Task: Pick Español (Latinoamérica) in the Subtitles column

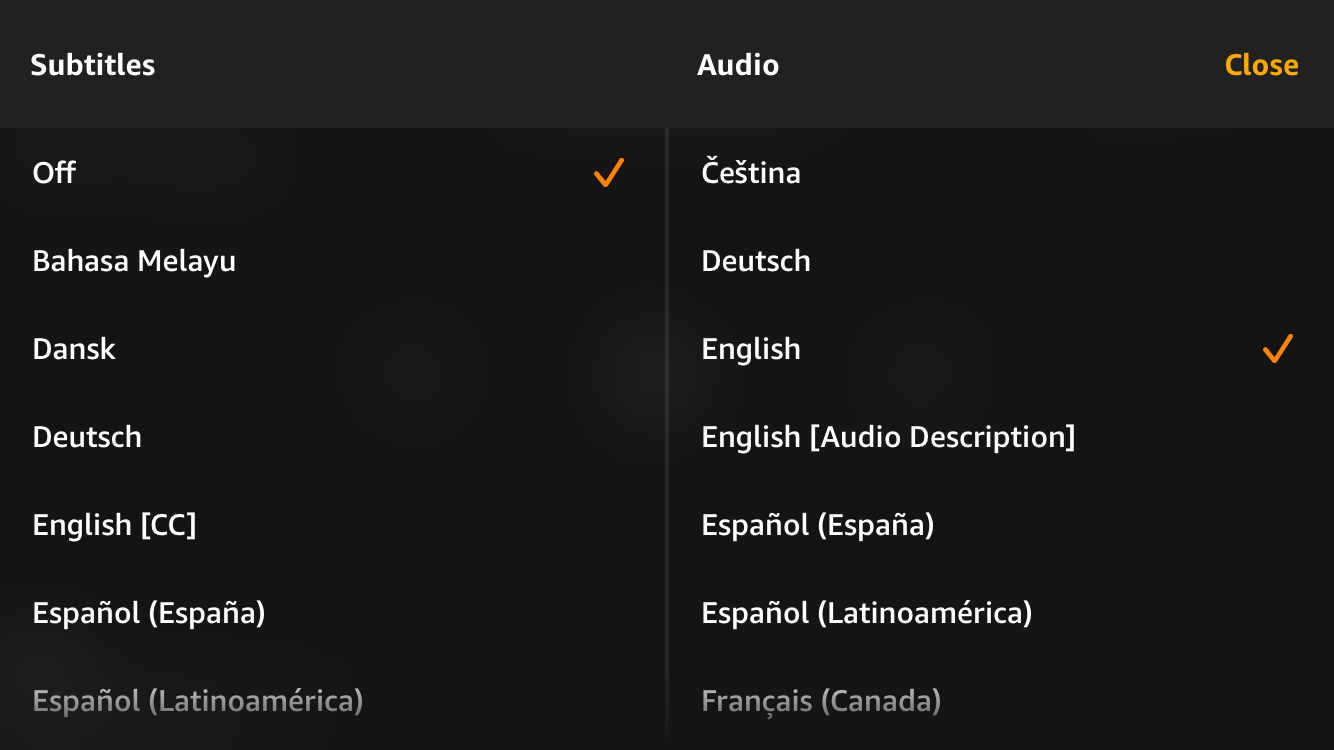Action: click(199, 701)
